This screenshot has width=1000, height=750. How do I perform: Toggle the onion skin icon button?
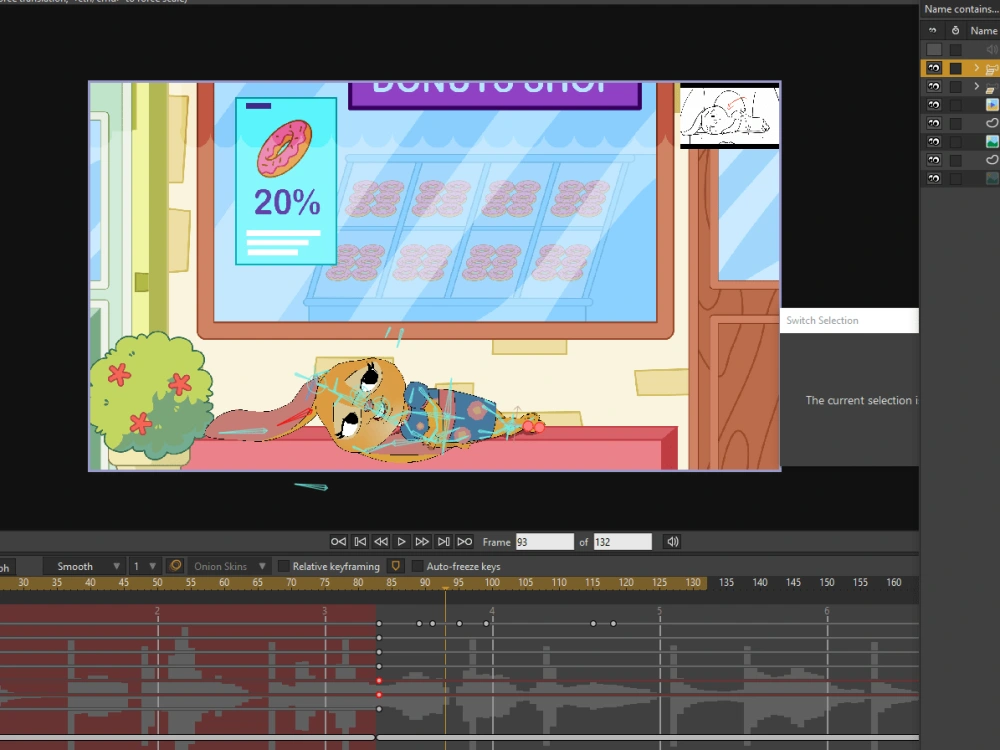tap(175, 566)
